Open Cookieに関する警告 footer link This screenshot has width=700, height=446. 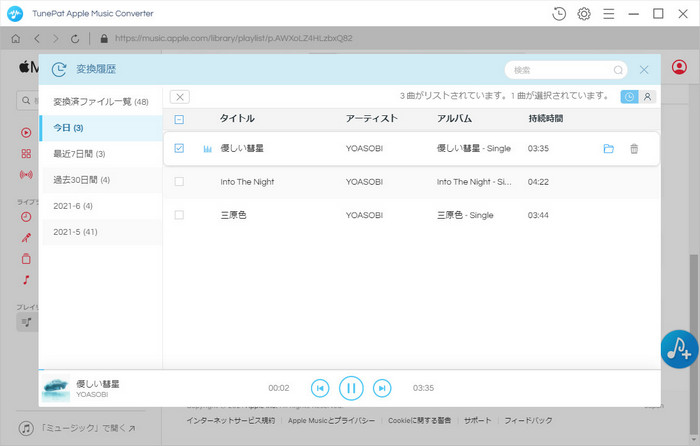(419, 421)
